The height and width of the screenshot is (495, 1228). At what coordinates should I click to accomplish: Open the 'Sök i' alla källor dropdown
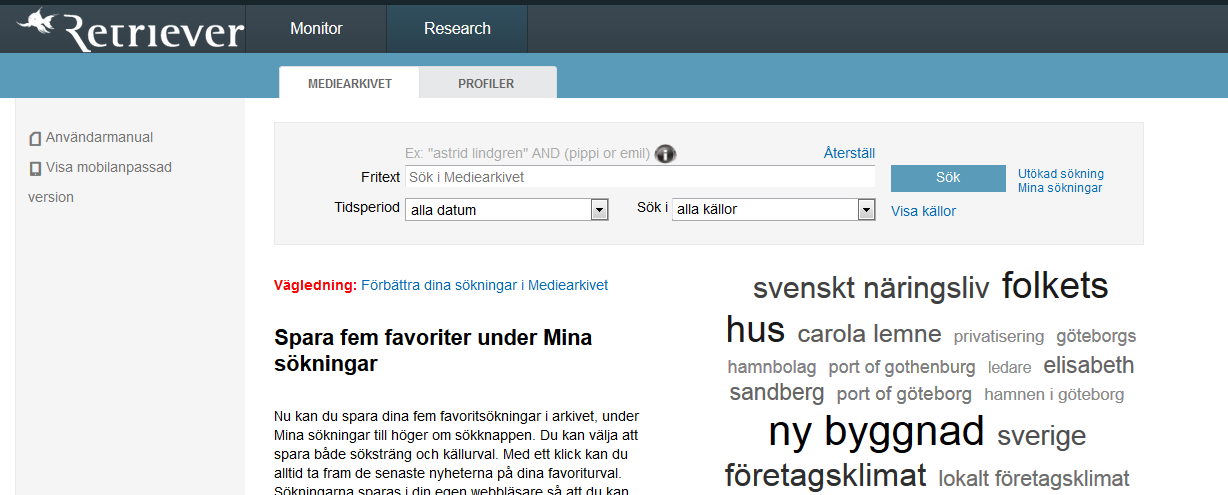click(x=774, y=210)
